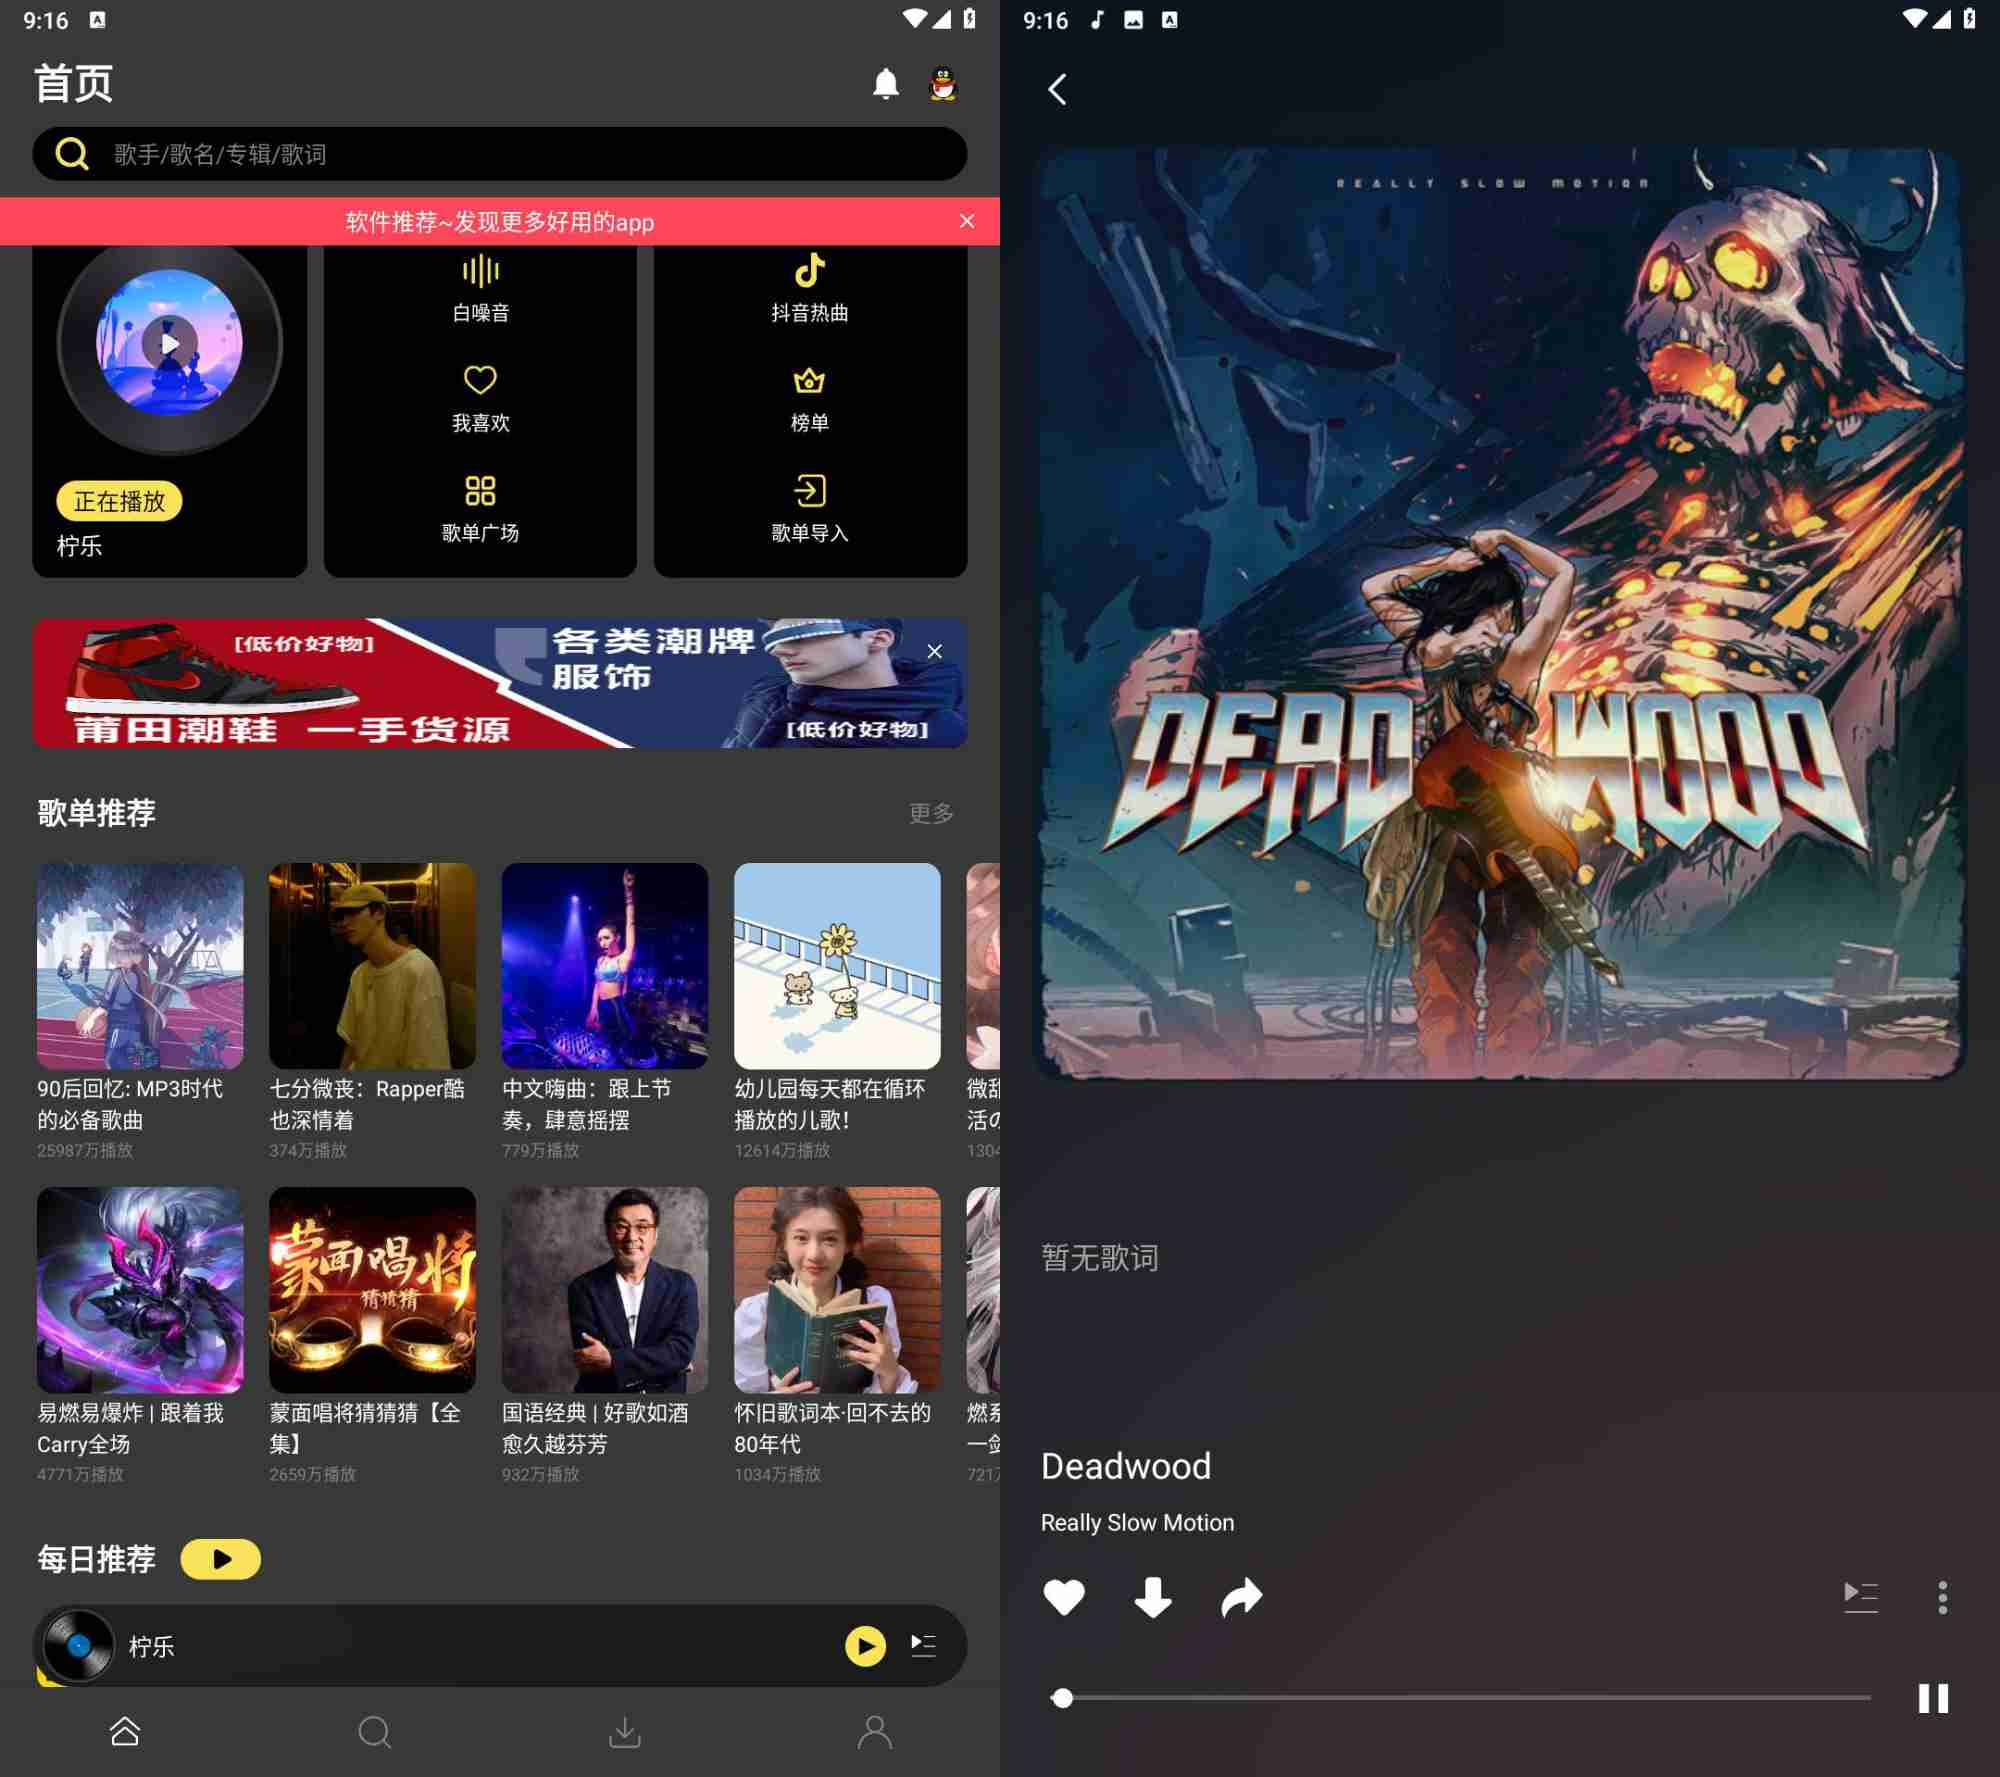Screen dimensions: 2000x1777
Task: Open 歌单广场 playlist square
Action: [480, 509]
